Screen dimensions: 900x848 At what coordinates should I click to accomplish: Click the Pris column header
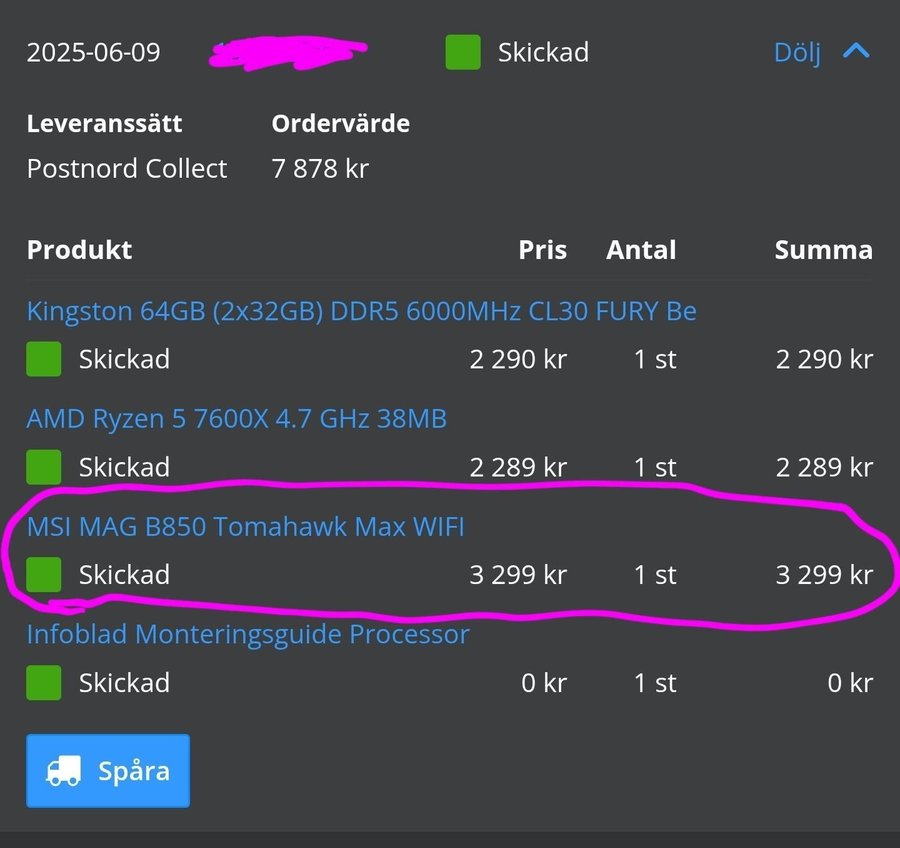tap(542, 250)
